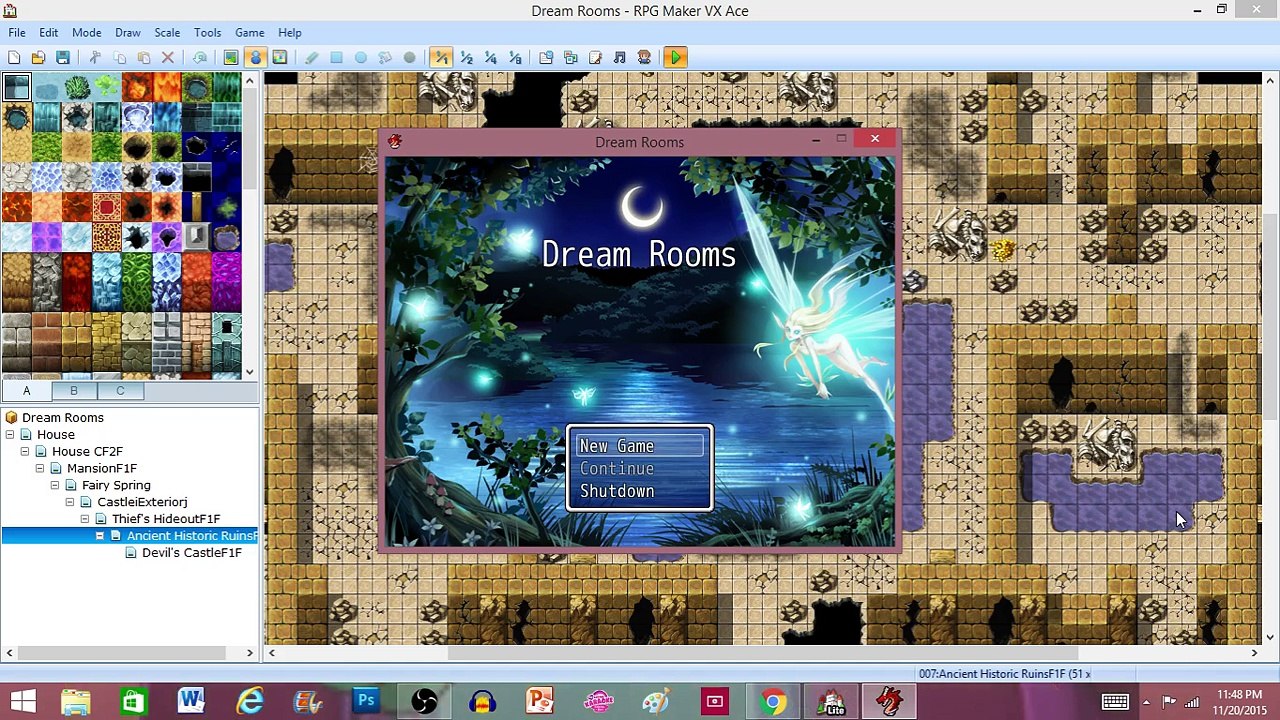The height and width of the screenshot is (720, 1280).
Task: Click the Paste toolbar icon
Action: tap(144, 58)
